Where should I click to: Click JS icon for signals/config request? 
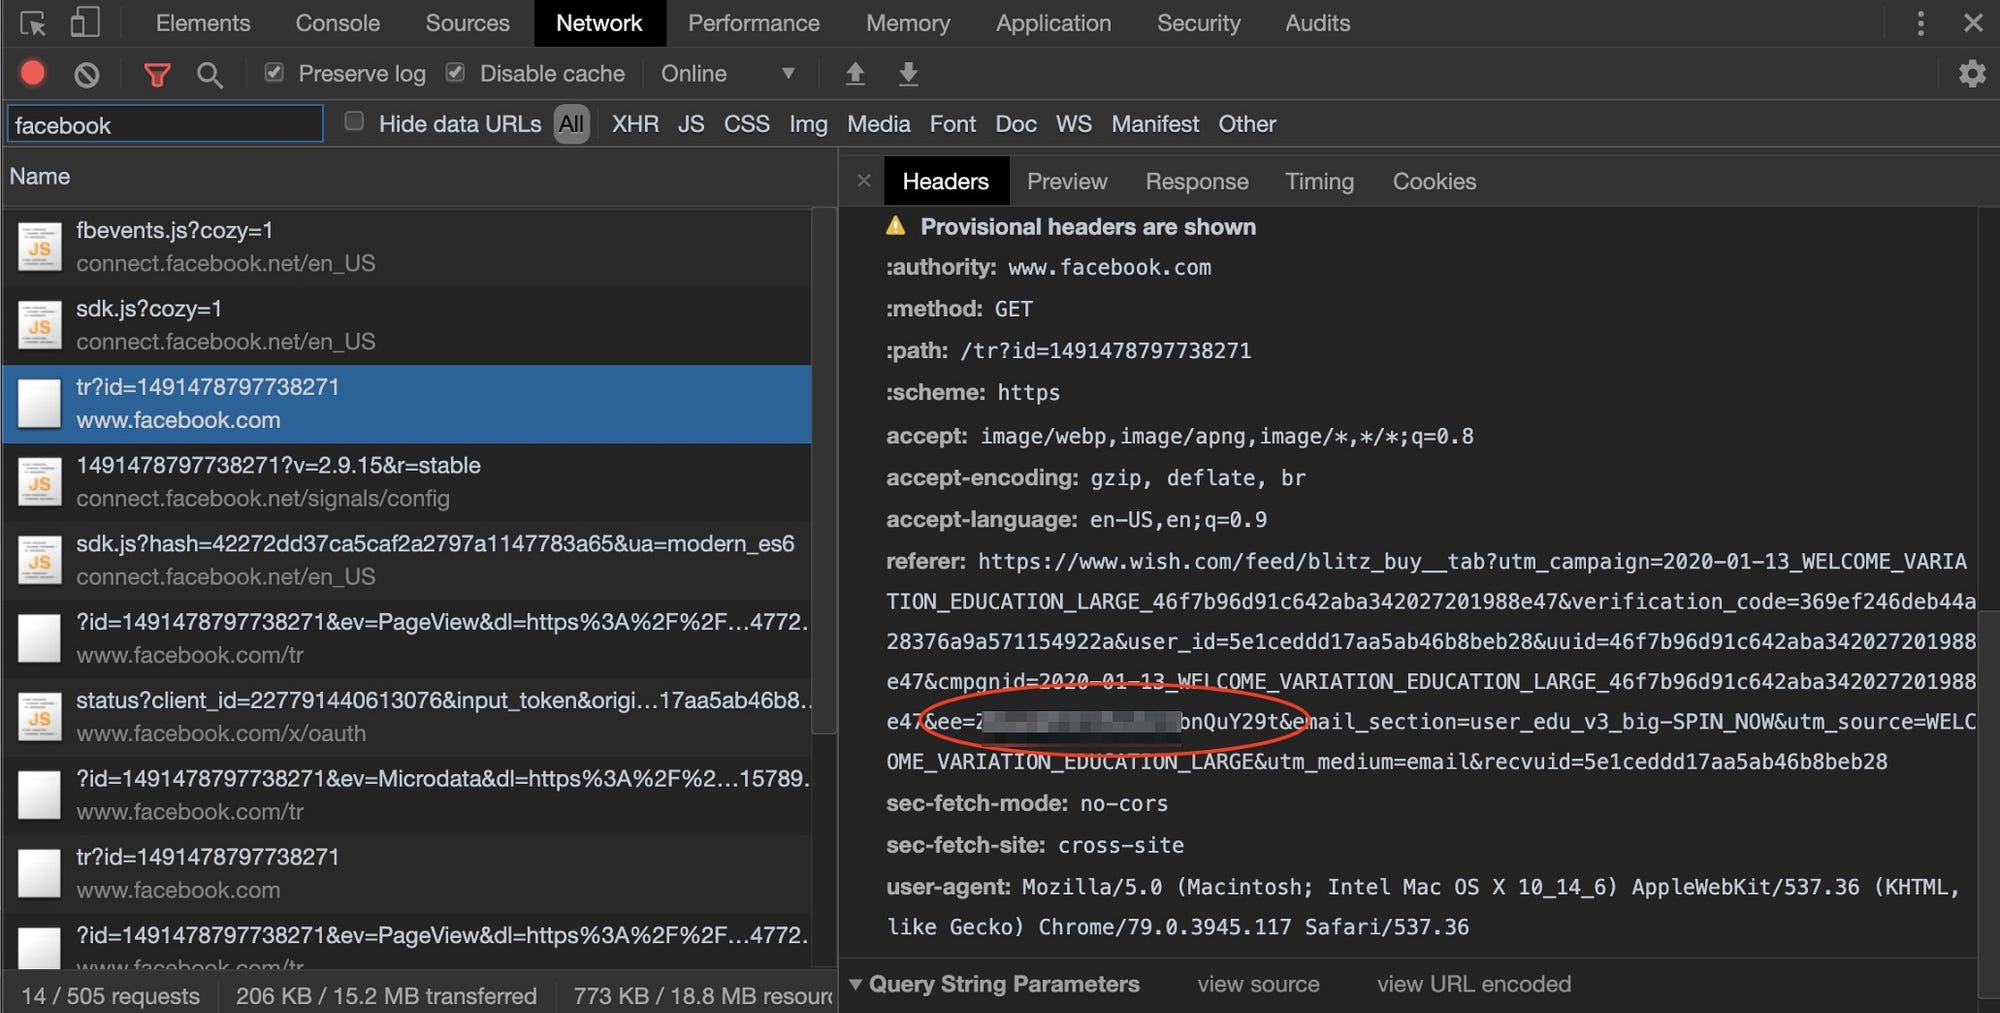tap(40, 482)
